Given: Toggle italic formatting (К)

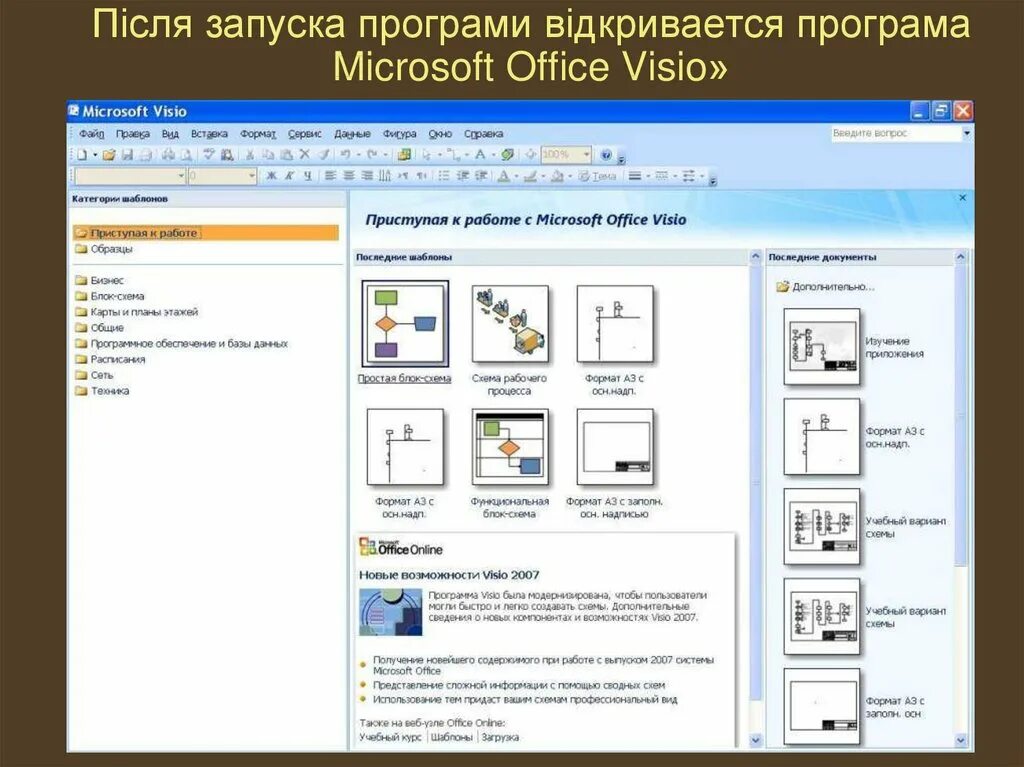Looking at the screenshot, I should [x=289, y=176].
